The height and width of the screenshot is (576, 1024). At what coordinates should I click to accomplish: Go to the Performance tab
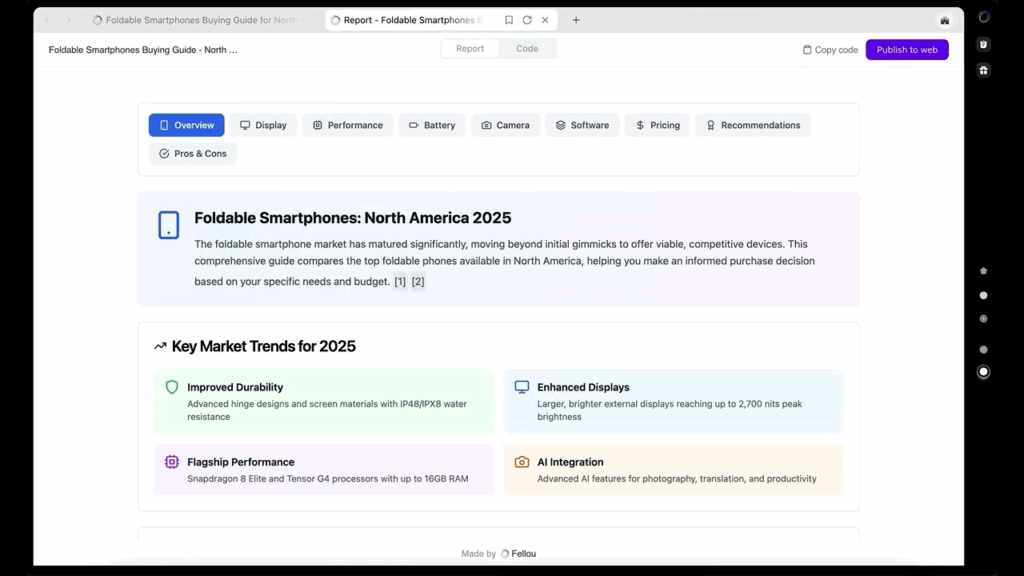click(x=347, y=125)
